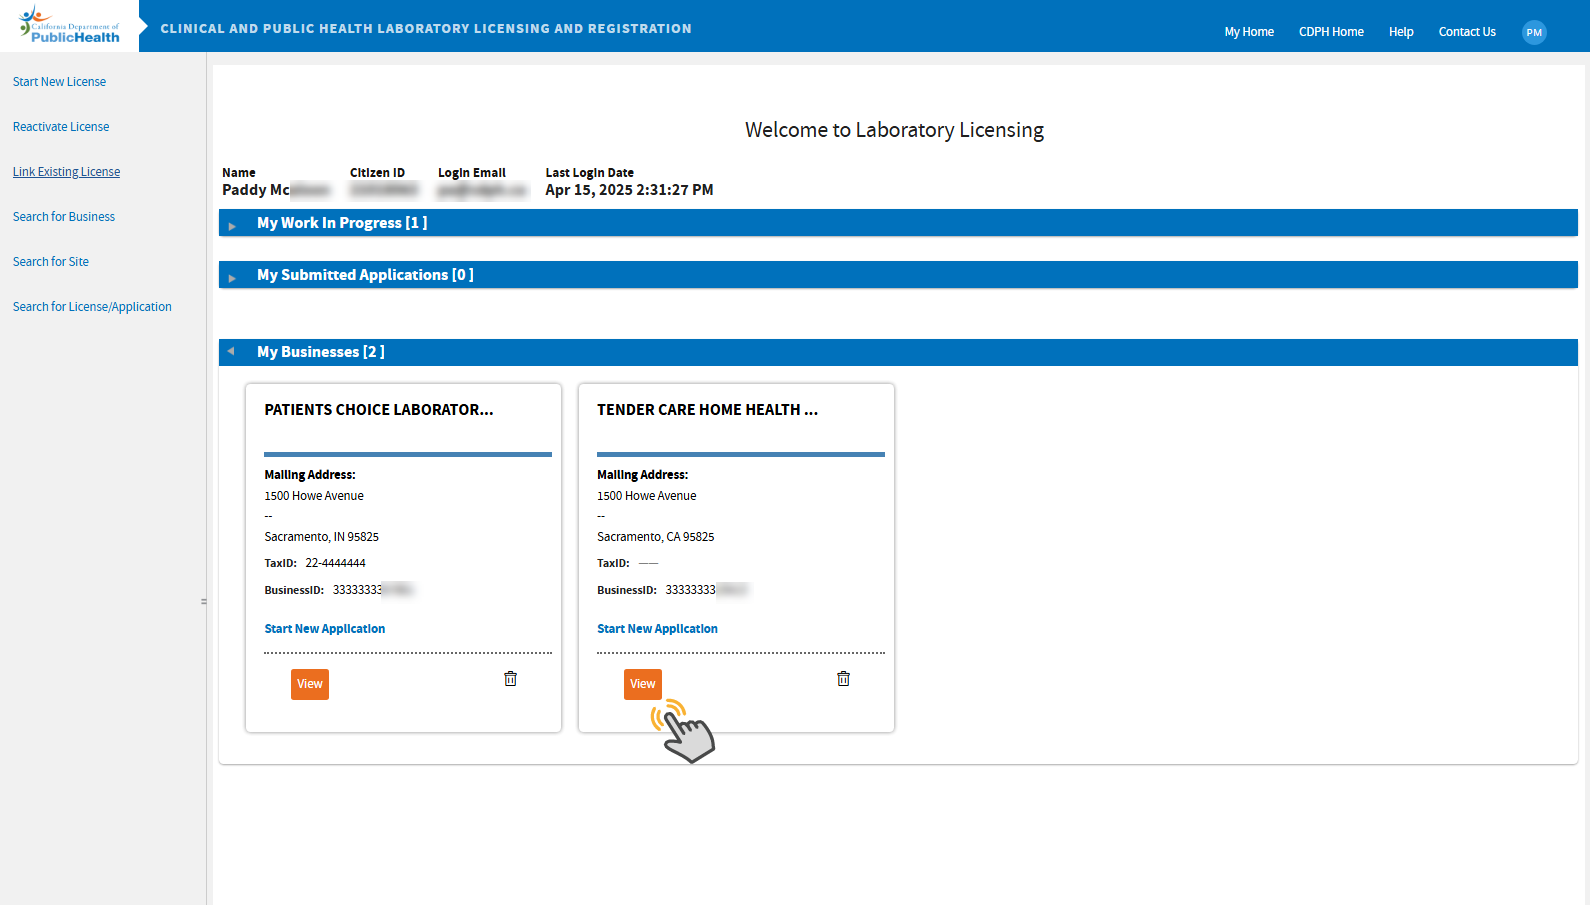Choose Link Existing License in the sidebar
This screenshot has width=1590, height=905.
(x=66, y=172)
